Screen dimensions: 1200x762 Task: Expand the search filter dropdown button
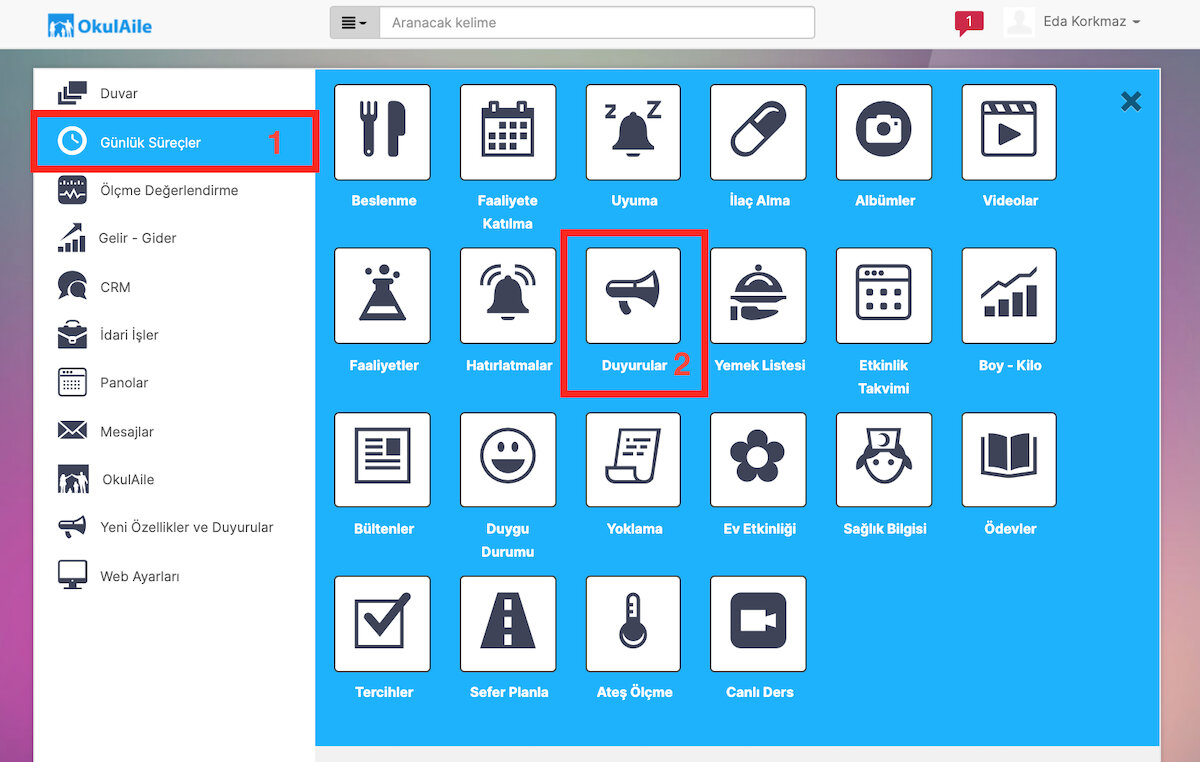pos(355,23)
